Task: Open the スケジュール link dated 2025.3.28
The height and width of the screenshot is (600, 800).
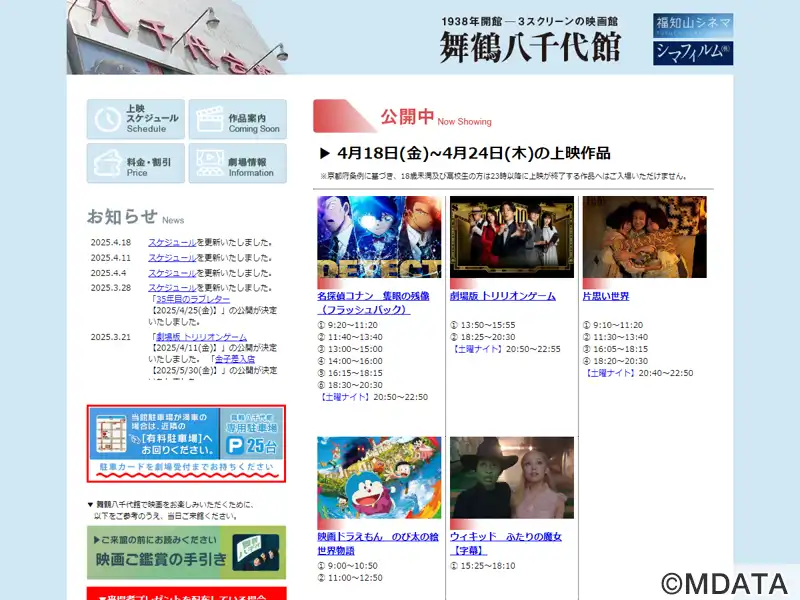Action: 172,288
